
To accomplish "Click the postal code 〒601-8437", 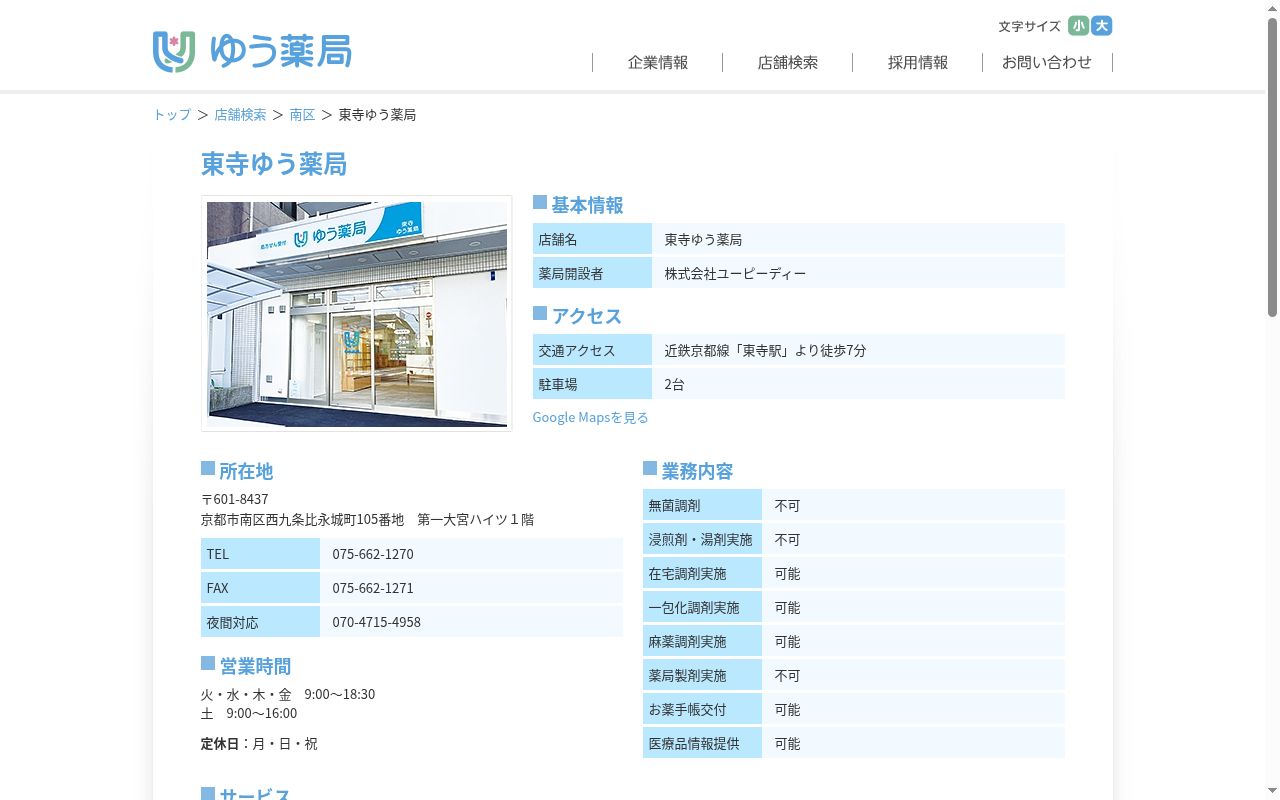I will pos(235,499).
